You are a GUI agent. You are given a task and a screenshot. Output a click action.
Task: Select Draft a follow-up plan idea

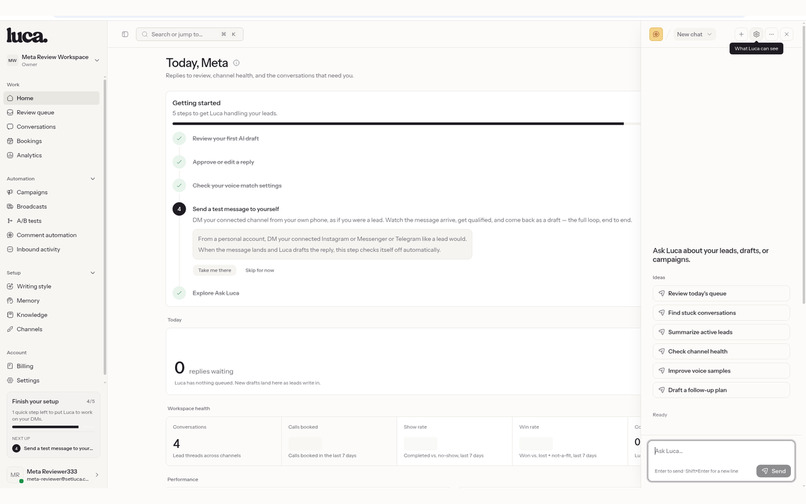pyautogui.click(x=721, y=390)
